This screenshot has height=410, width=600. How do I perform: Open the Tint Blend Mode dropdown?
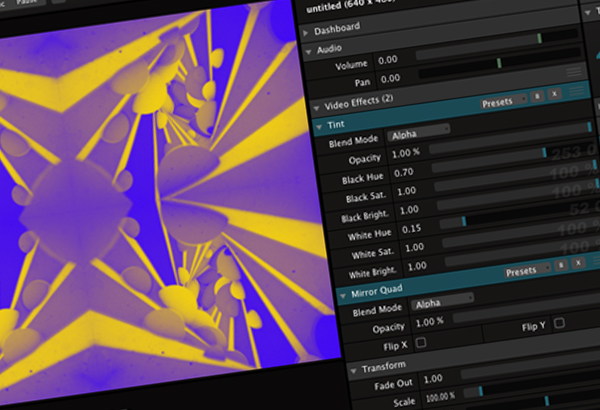tap(418, 129)
